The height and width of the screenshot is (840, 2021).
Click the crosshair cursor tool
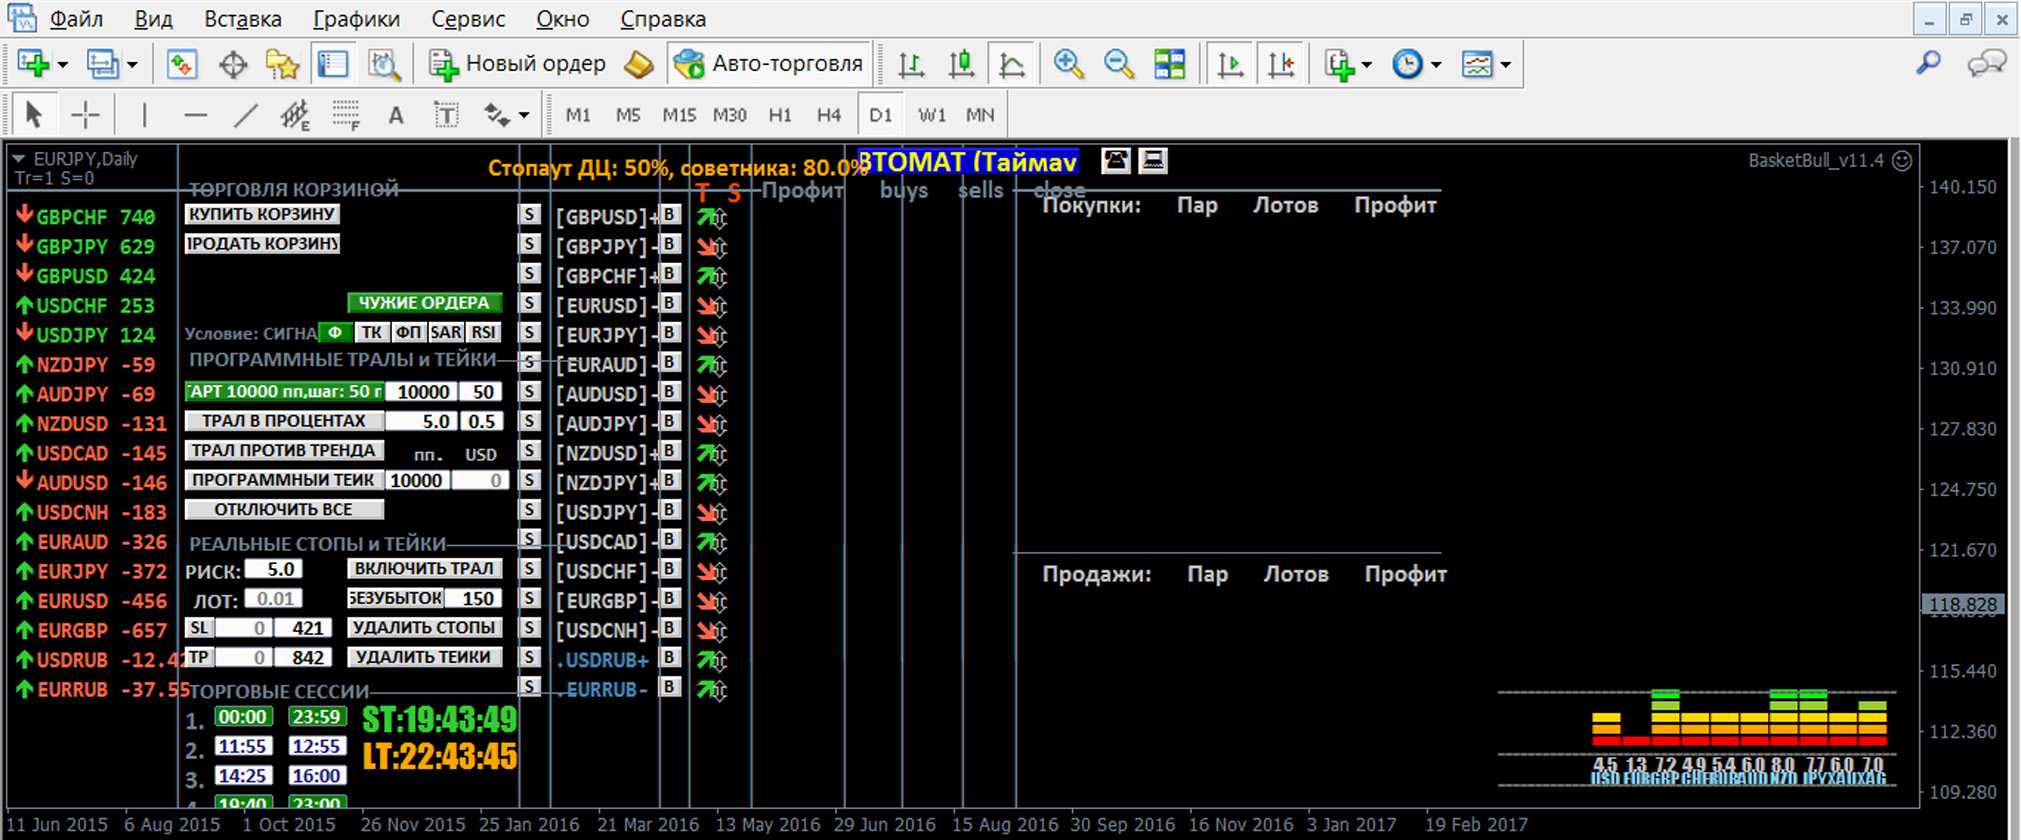[x=86, y=116]
